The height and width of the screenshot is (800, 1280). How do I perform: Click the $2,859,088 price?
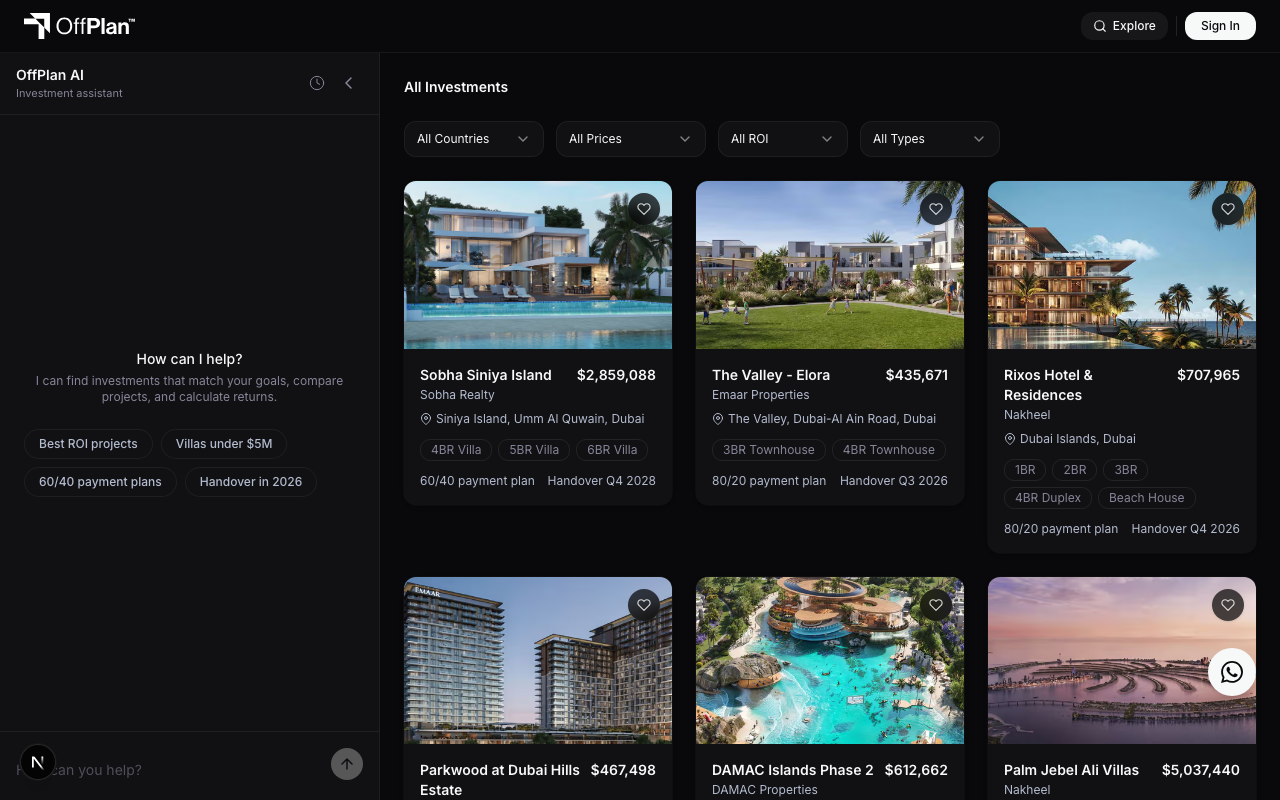(616, 375)
